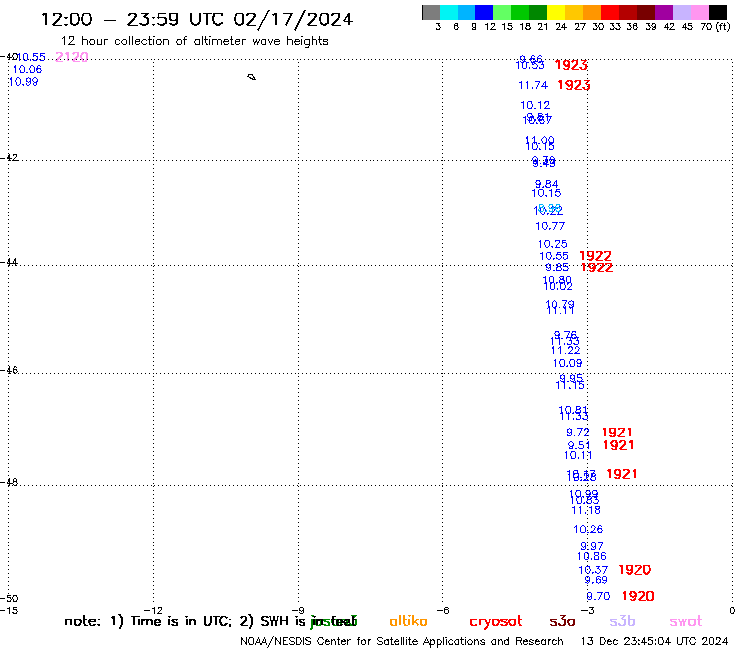This screenshot has height=650, width=740.
Task: Click the red '1922' beside 10.55
Action: pyautogui.click(x=596, y=256)
